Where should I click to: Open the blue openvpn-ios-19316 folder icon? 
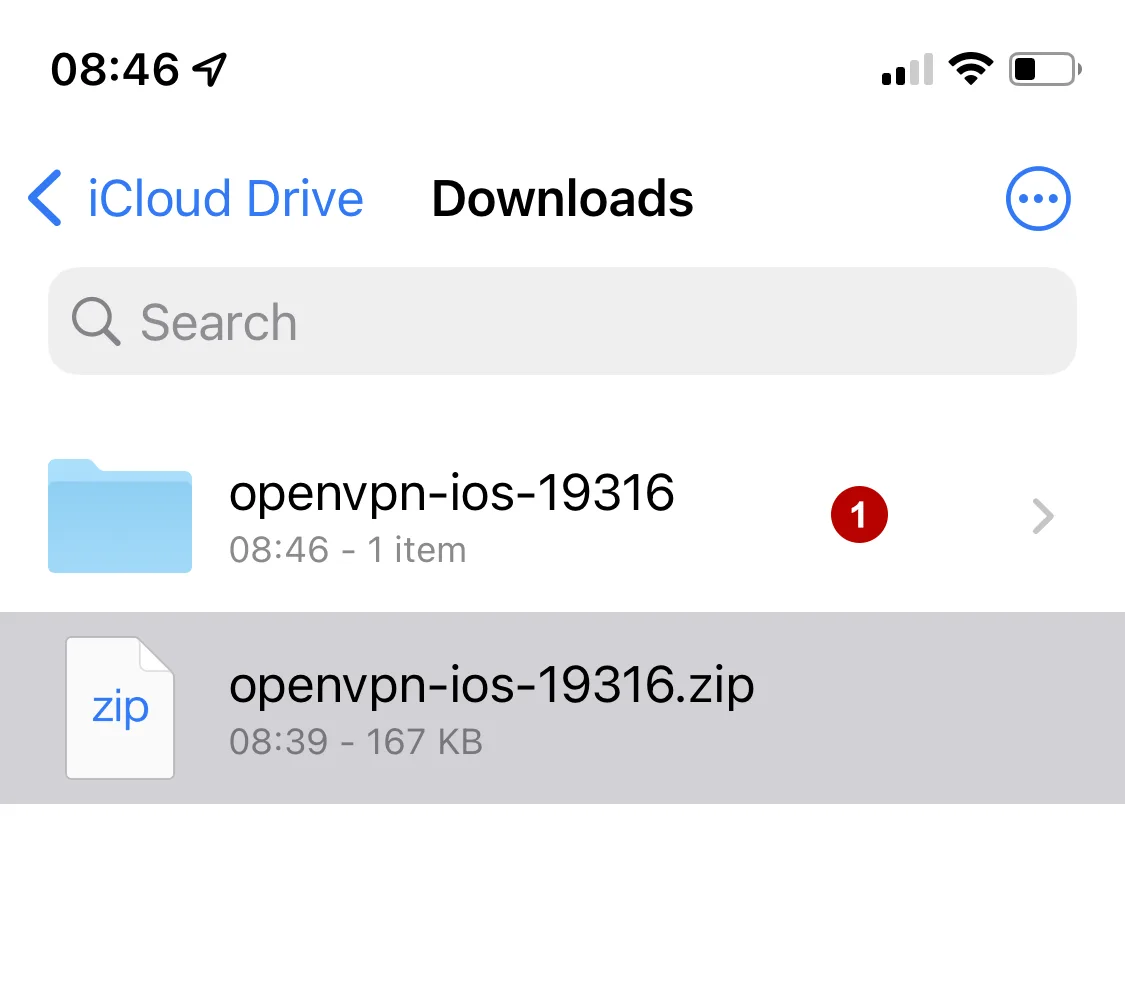pos(119,516)
